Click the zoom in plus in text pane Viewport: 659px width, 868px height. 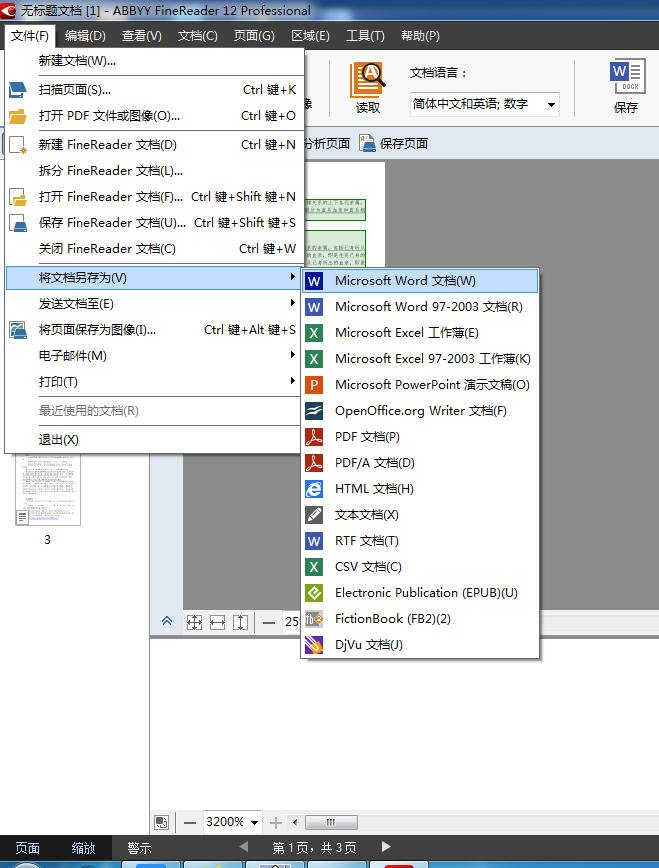pos(276,823)
